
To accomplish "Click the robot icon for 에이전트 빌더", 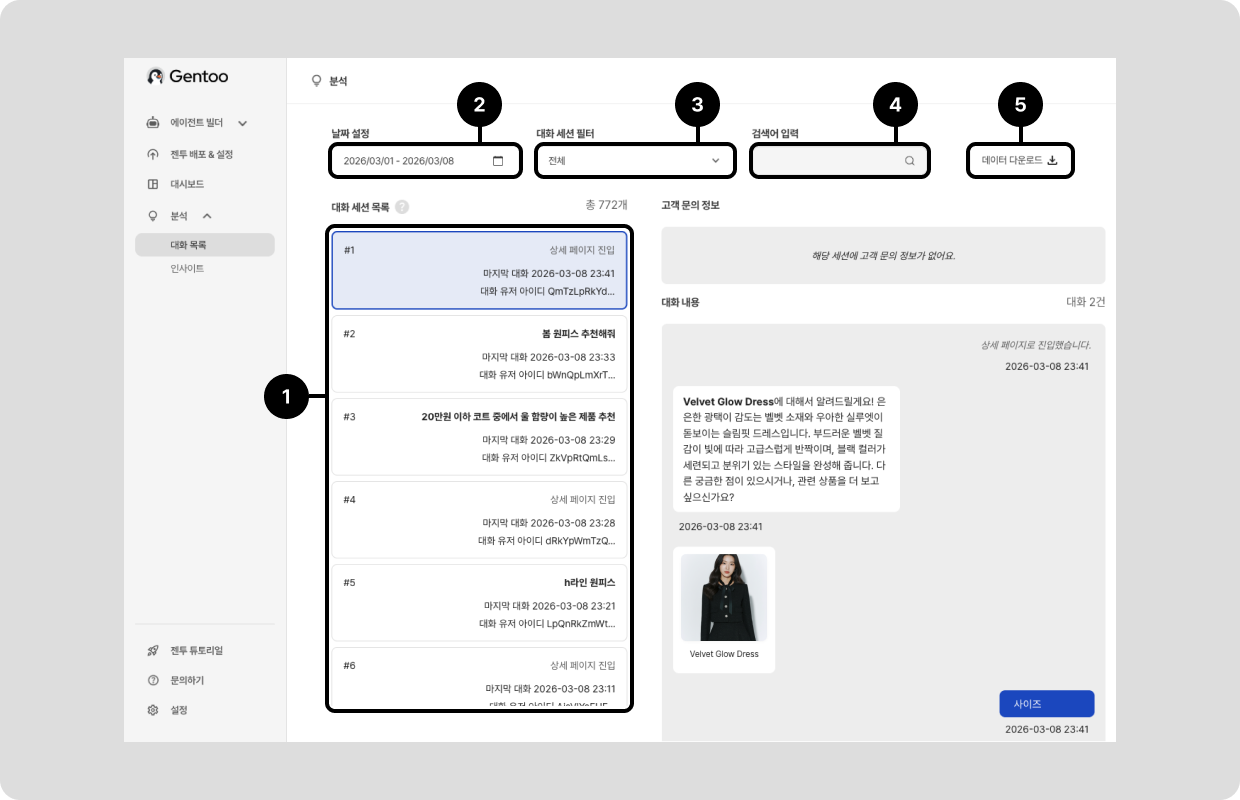I will pyautogui.click(x=153, y=123).
